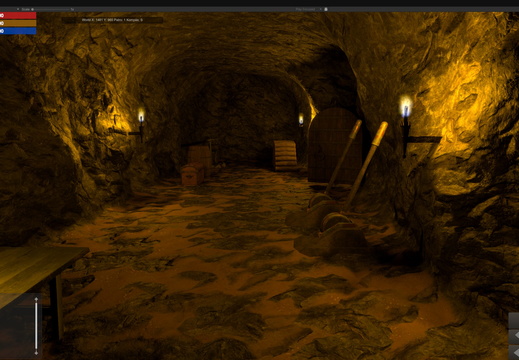Click the blank gray button above the arrows
The image size is (519, 360).
[x=514, y=320]
